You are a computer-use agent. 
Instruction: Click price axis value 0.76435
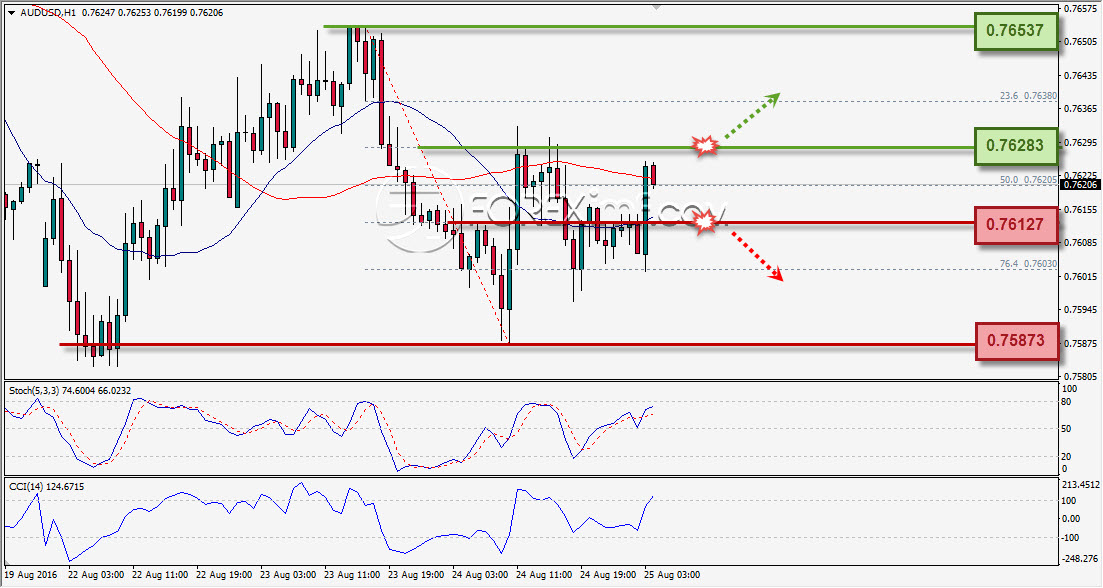pos(1081,75)
